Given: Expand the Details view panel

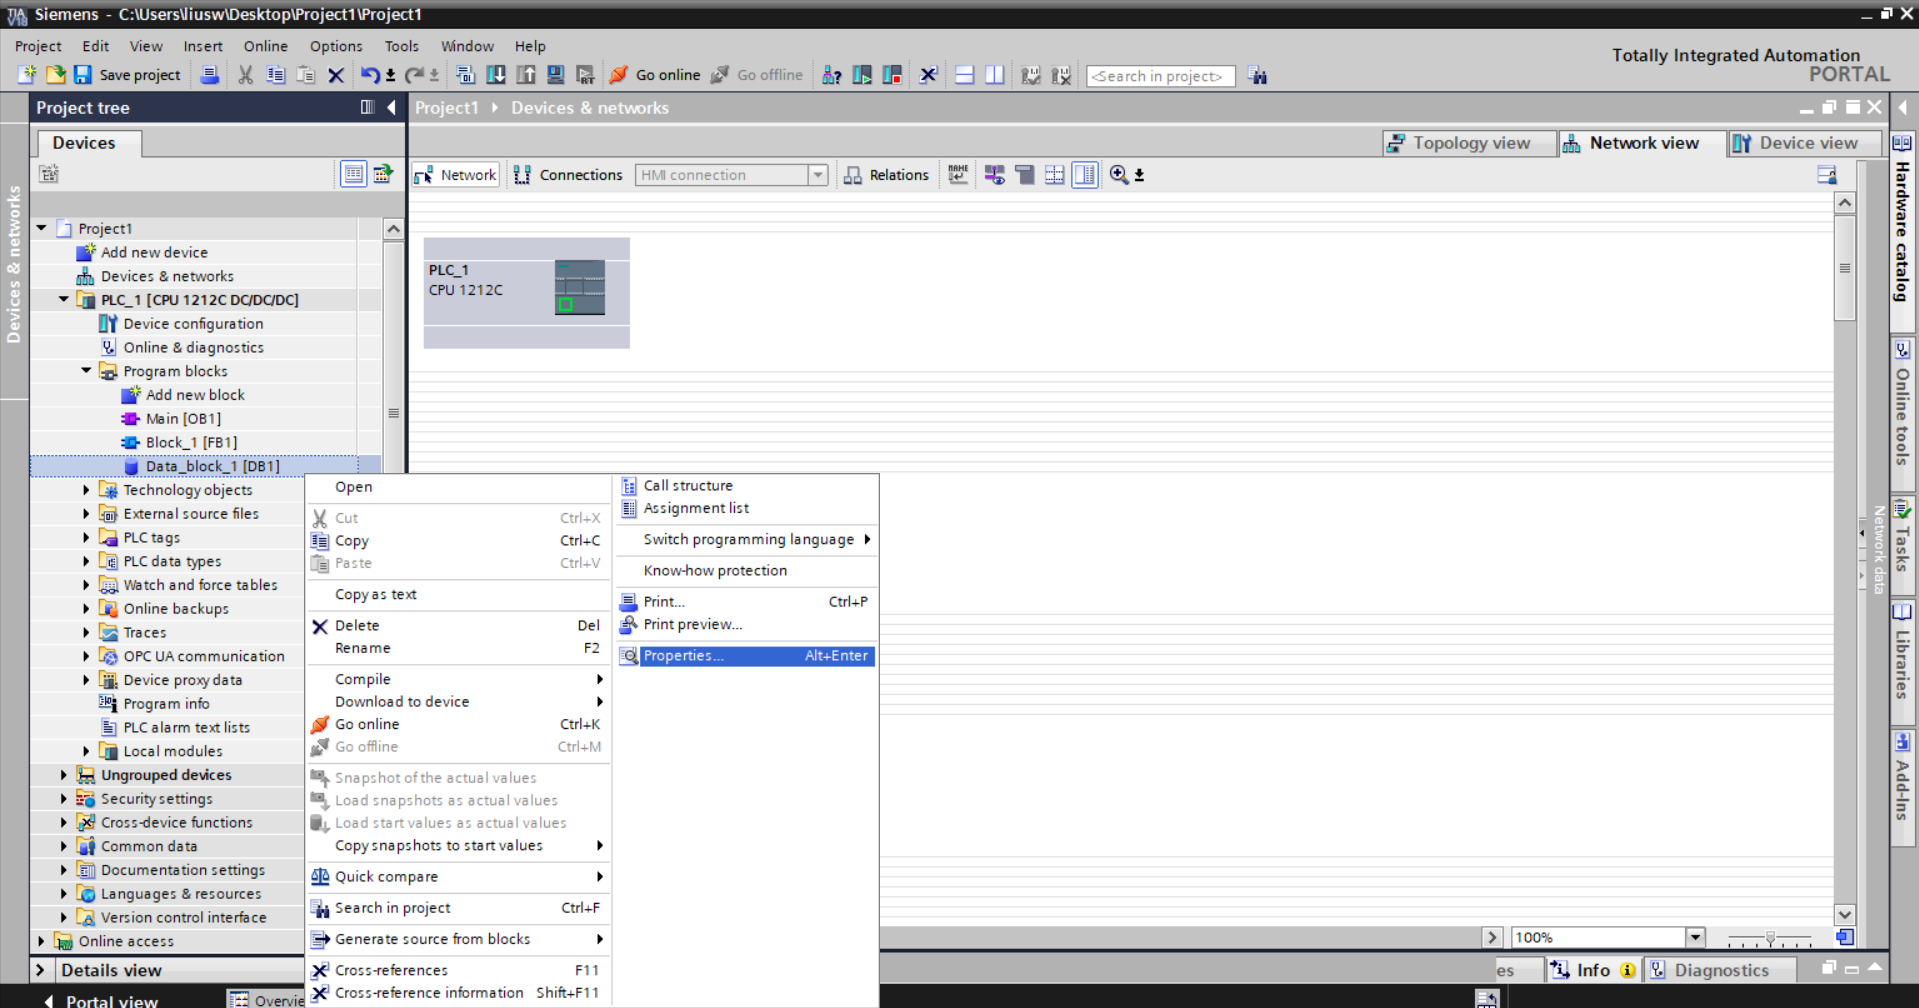Looking at the screenshot, I should click(x=41, y=970).
